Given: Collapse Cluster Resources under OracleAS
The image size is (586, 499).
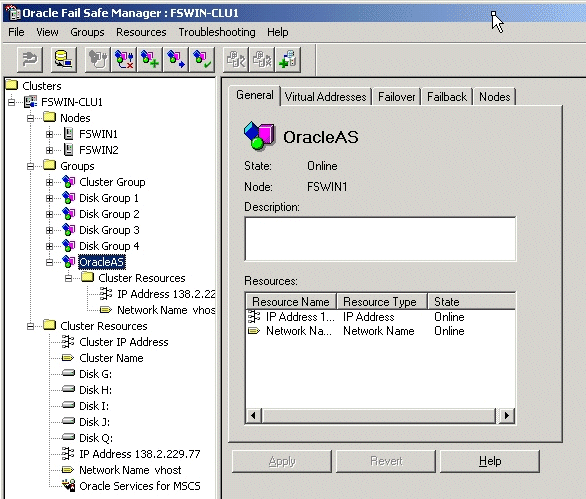Looking at the screenshot, I should [68, 278].
